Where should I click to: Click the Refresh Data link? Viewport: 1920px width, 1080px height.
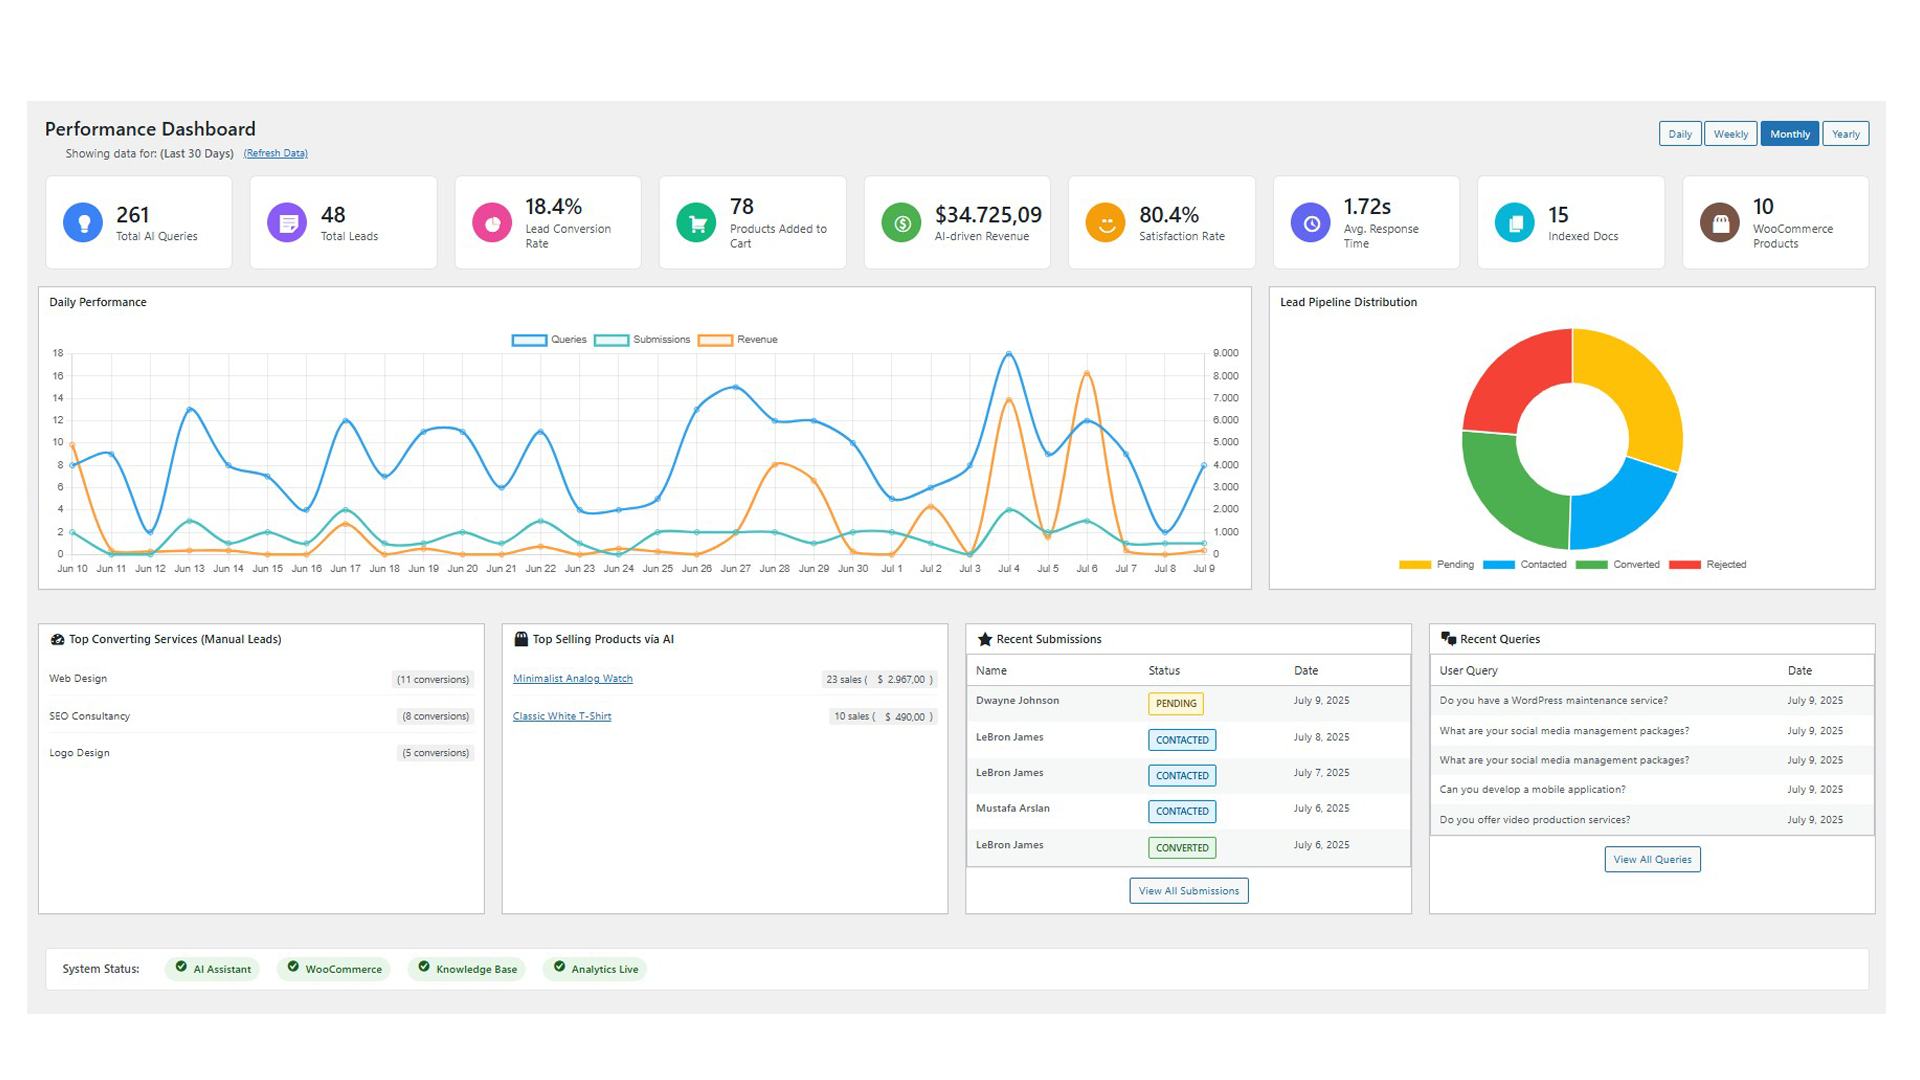pyautogui.click(x=276, y=153)
